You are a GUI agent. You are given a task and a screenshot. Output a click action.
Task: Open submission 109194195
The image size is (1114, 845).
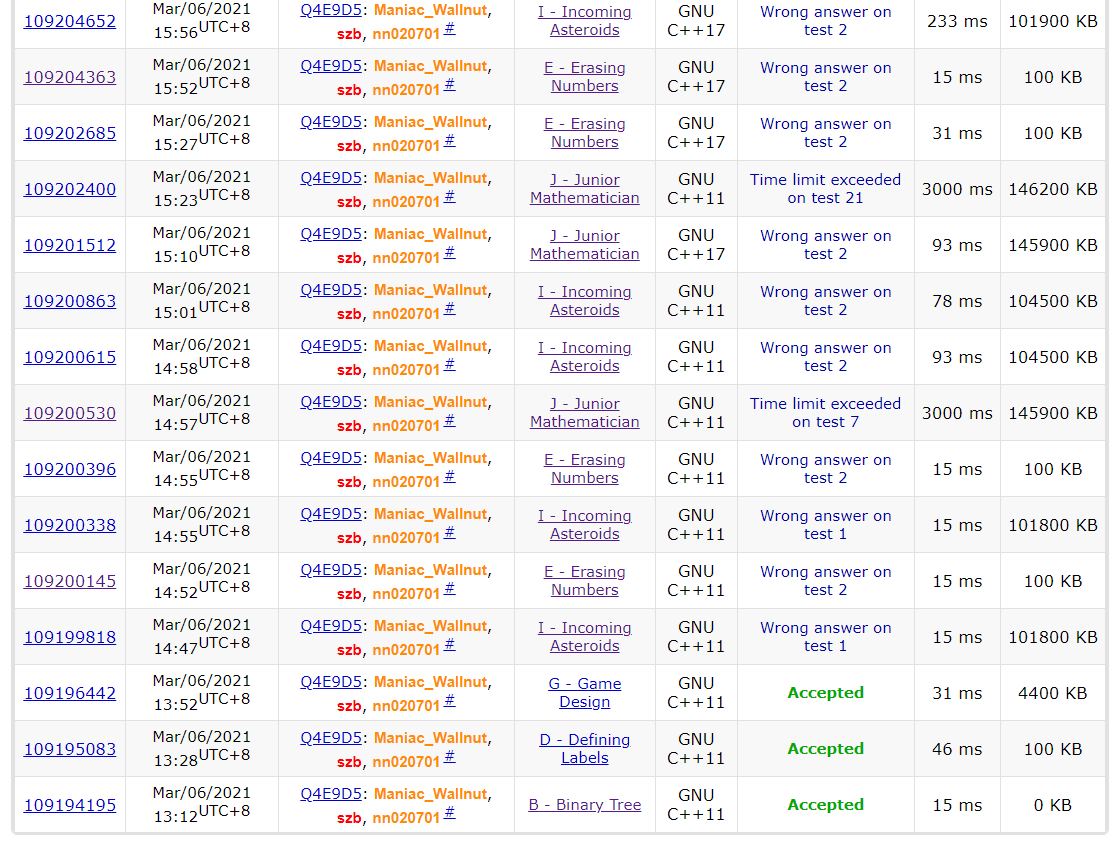69,805
